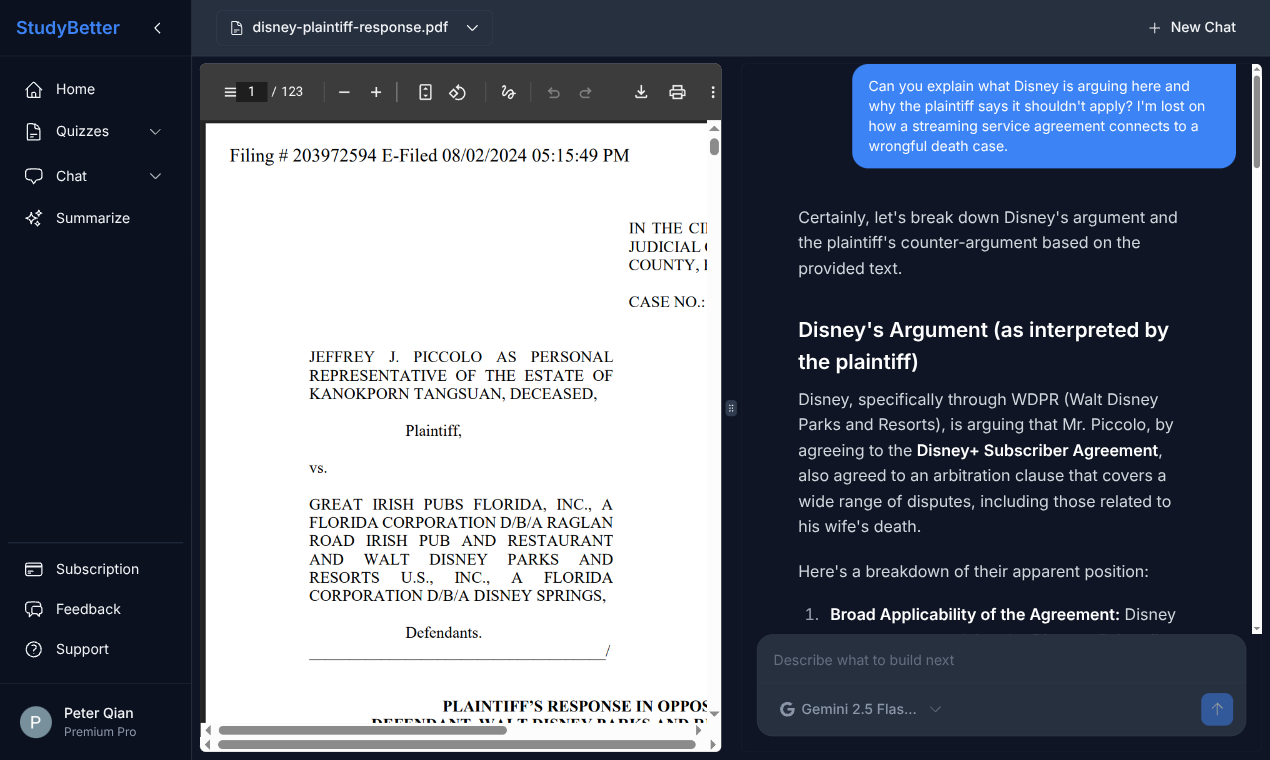Open the Subscription page
The width and height of the screenshot is (1270, 760).
tap(97, 569)
